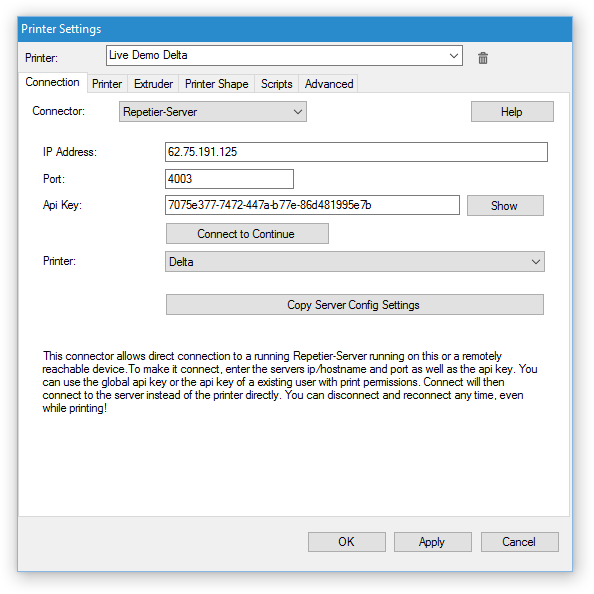Open the Extruder tab
This screenshot has height=594, width=594.
pos(153,84)
